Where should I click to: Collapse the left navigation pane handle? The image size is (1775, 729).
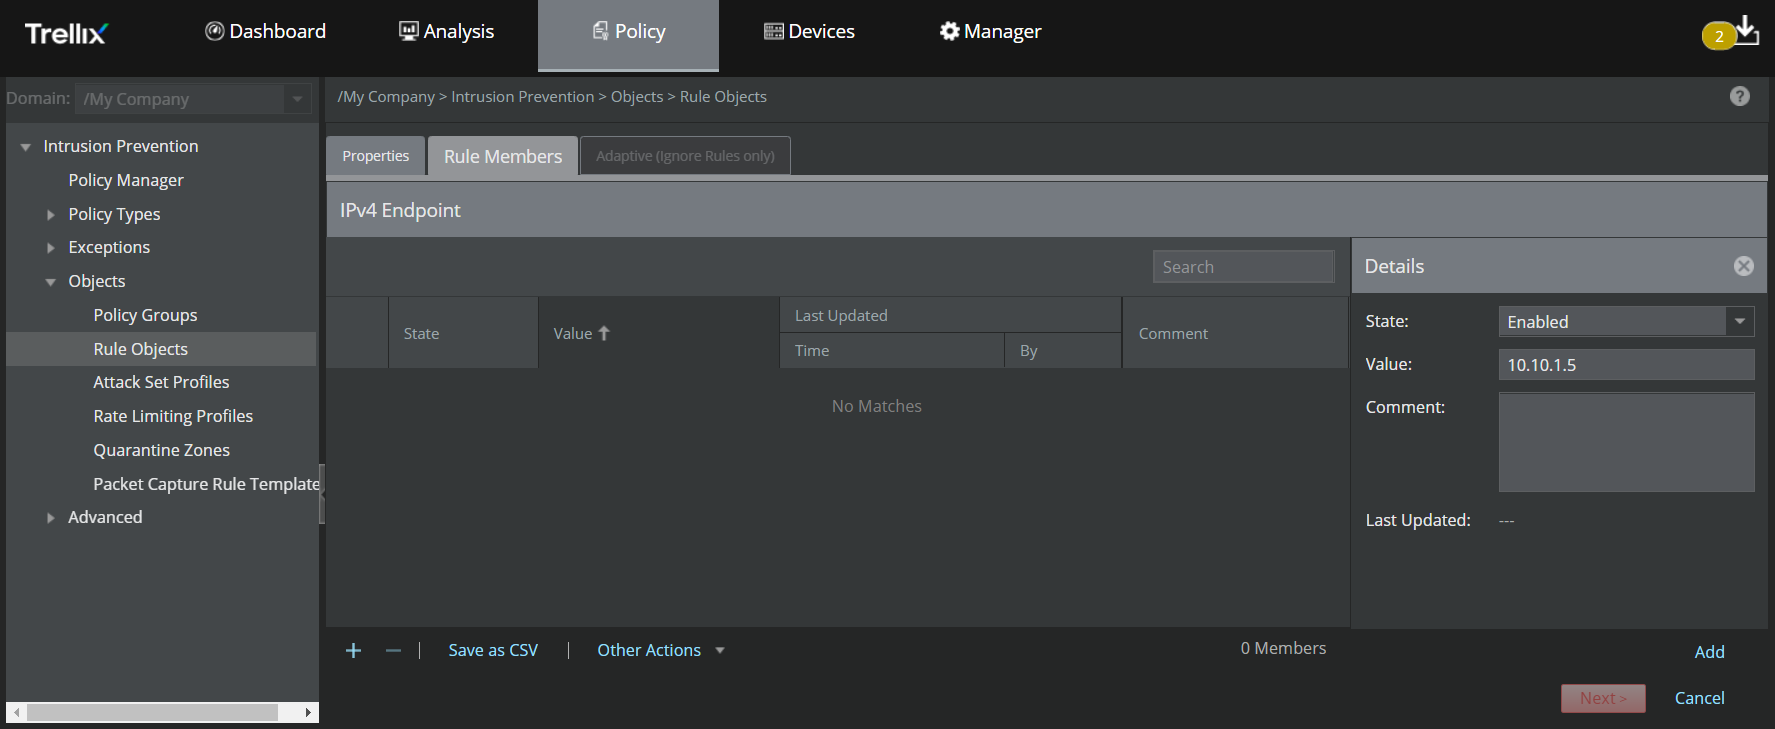tap(322, 494)
